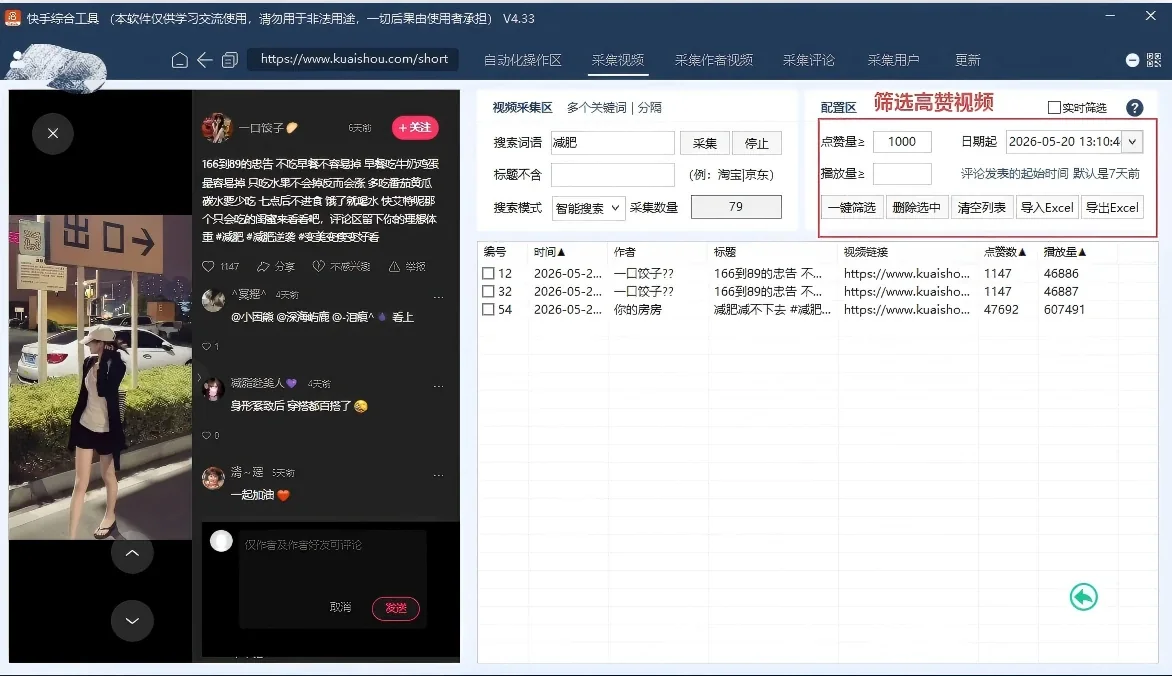Switch to 自动化操作区 tab
This screenshot has height=676, width=1172.
[x=522, y=60]
